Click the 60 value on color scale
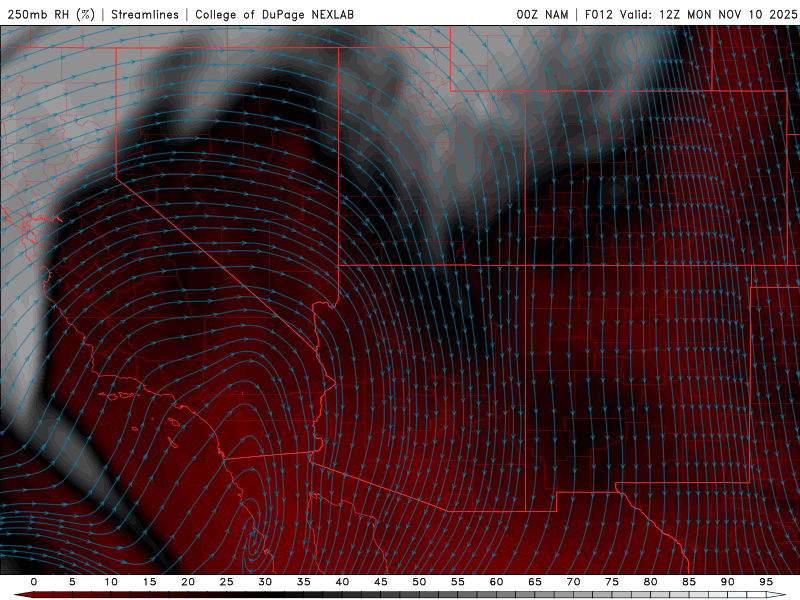Image resolution: width=800 pixels, height=600 pixels. point(496,582)
